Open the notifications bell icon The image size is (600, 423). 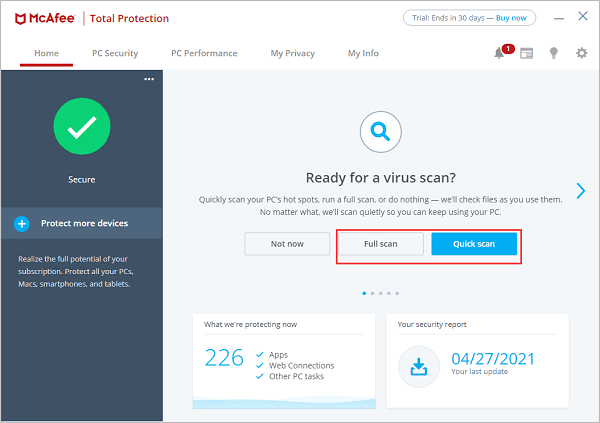pyautogui.click(x=499, y=53)
